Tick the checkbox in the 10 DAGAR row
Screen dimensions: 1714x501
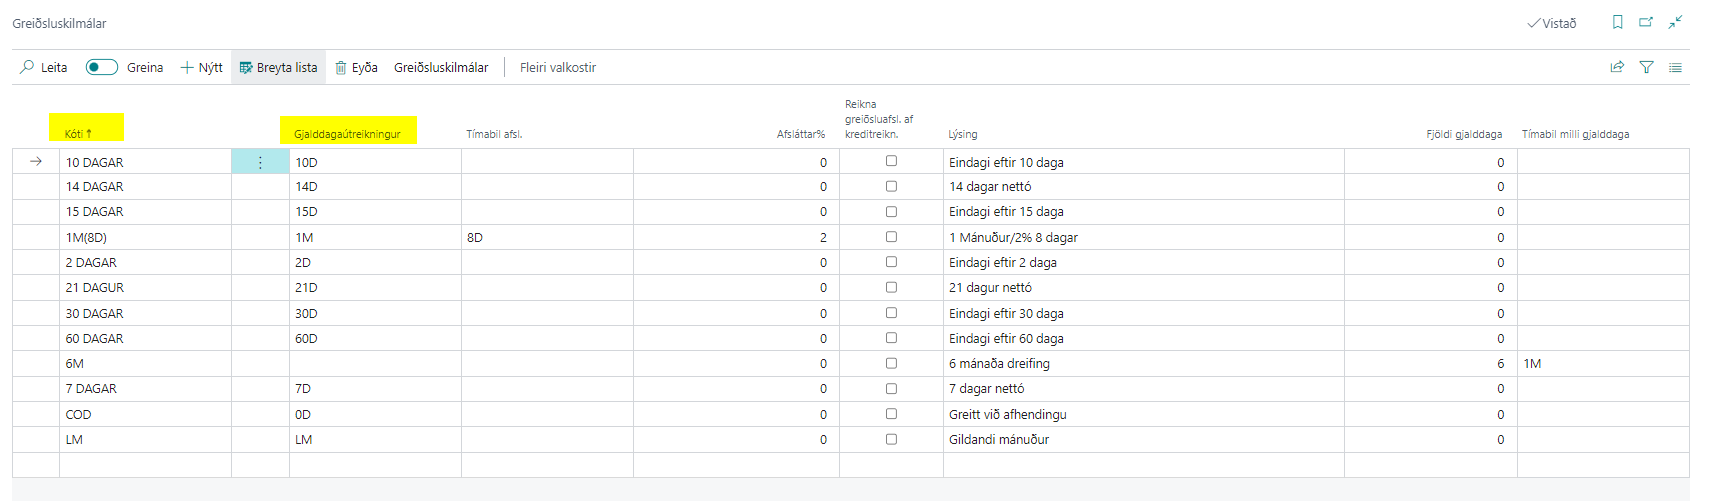tap(891, 161)
